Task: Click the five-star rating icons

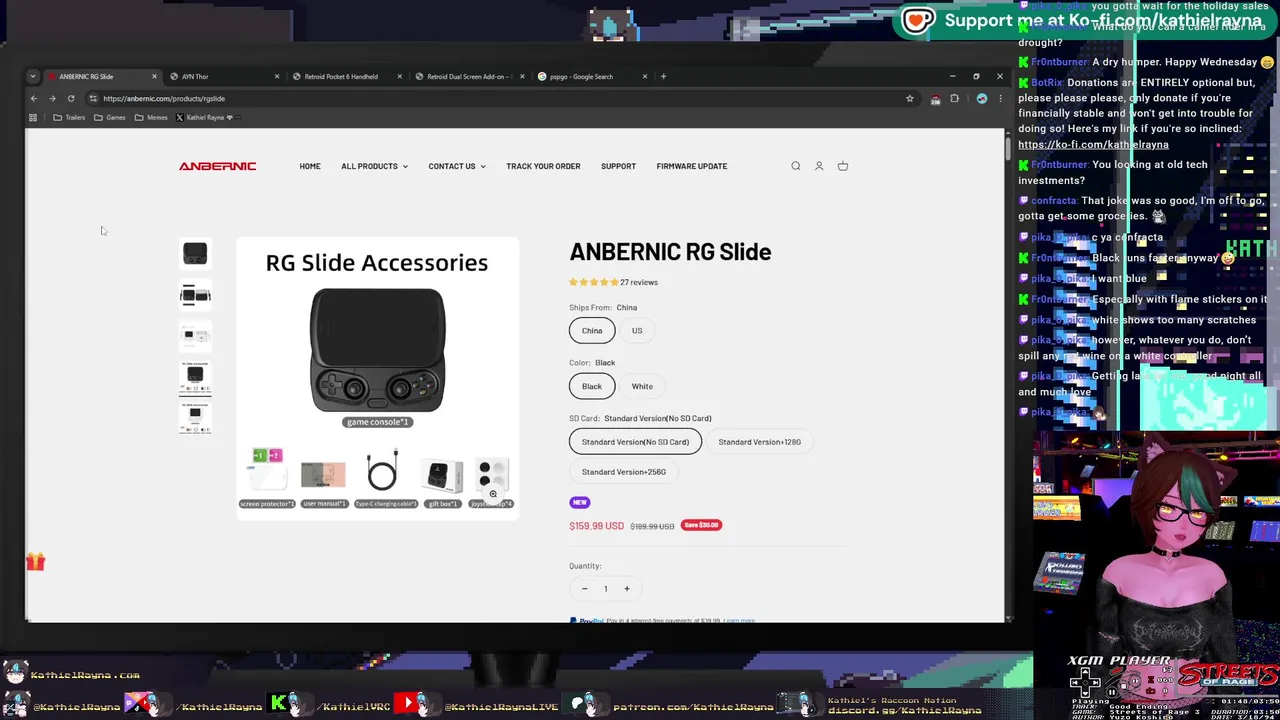Action: pyautogui.click(x=594, y=282)
